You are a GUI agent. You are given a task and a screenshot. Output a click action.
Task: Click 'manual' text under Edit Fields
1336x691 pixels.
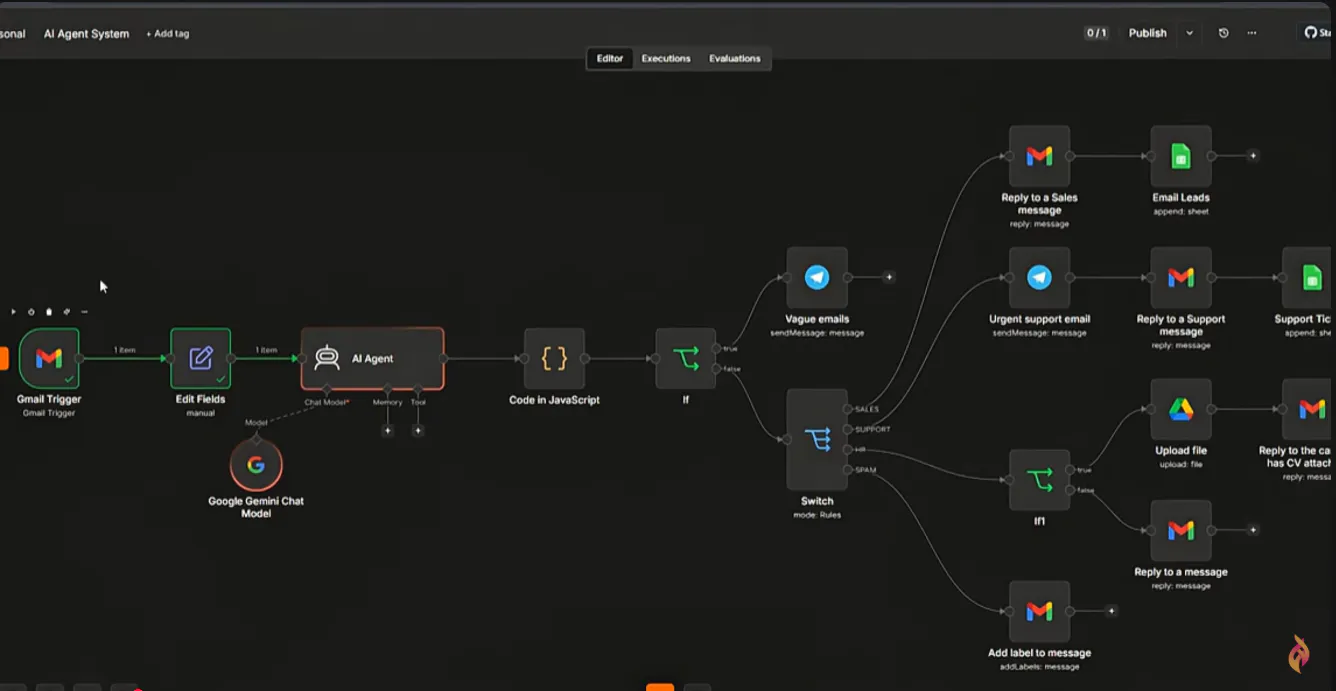[x=201, y=413]
